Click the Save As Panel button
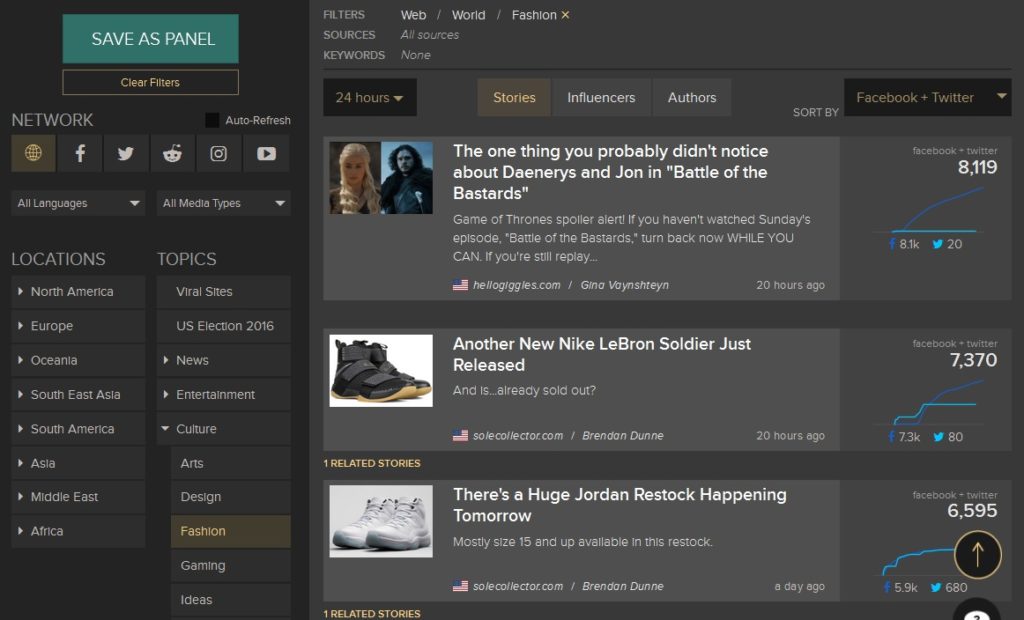This screenshot has width=1024, height=620. tap(150, 38)
